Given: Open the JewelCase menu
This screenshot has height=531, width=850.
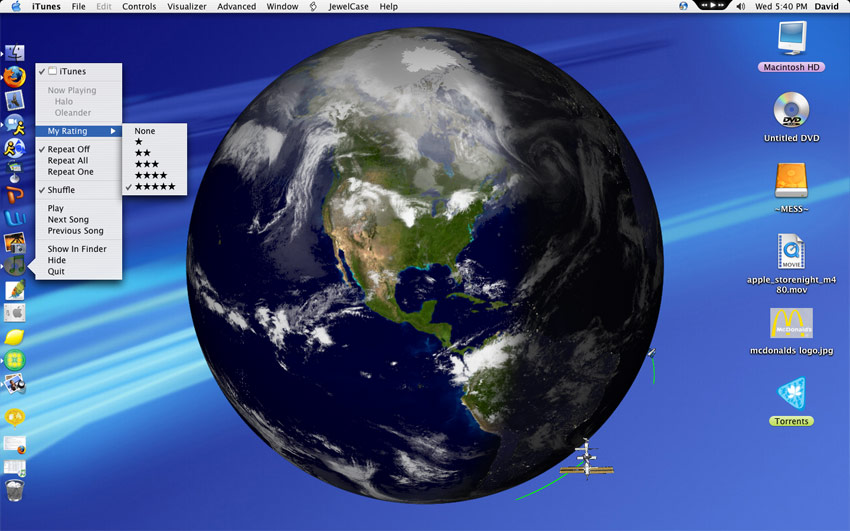Looking at the screenshot, I should (x=349, y=7).
